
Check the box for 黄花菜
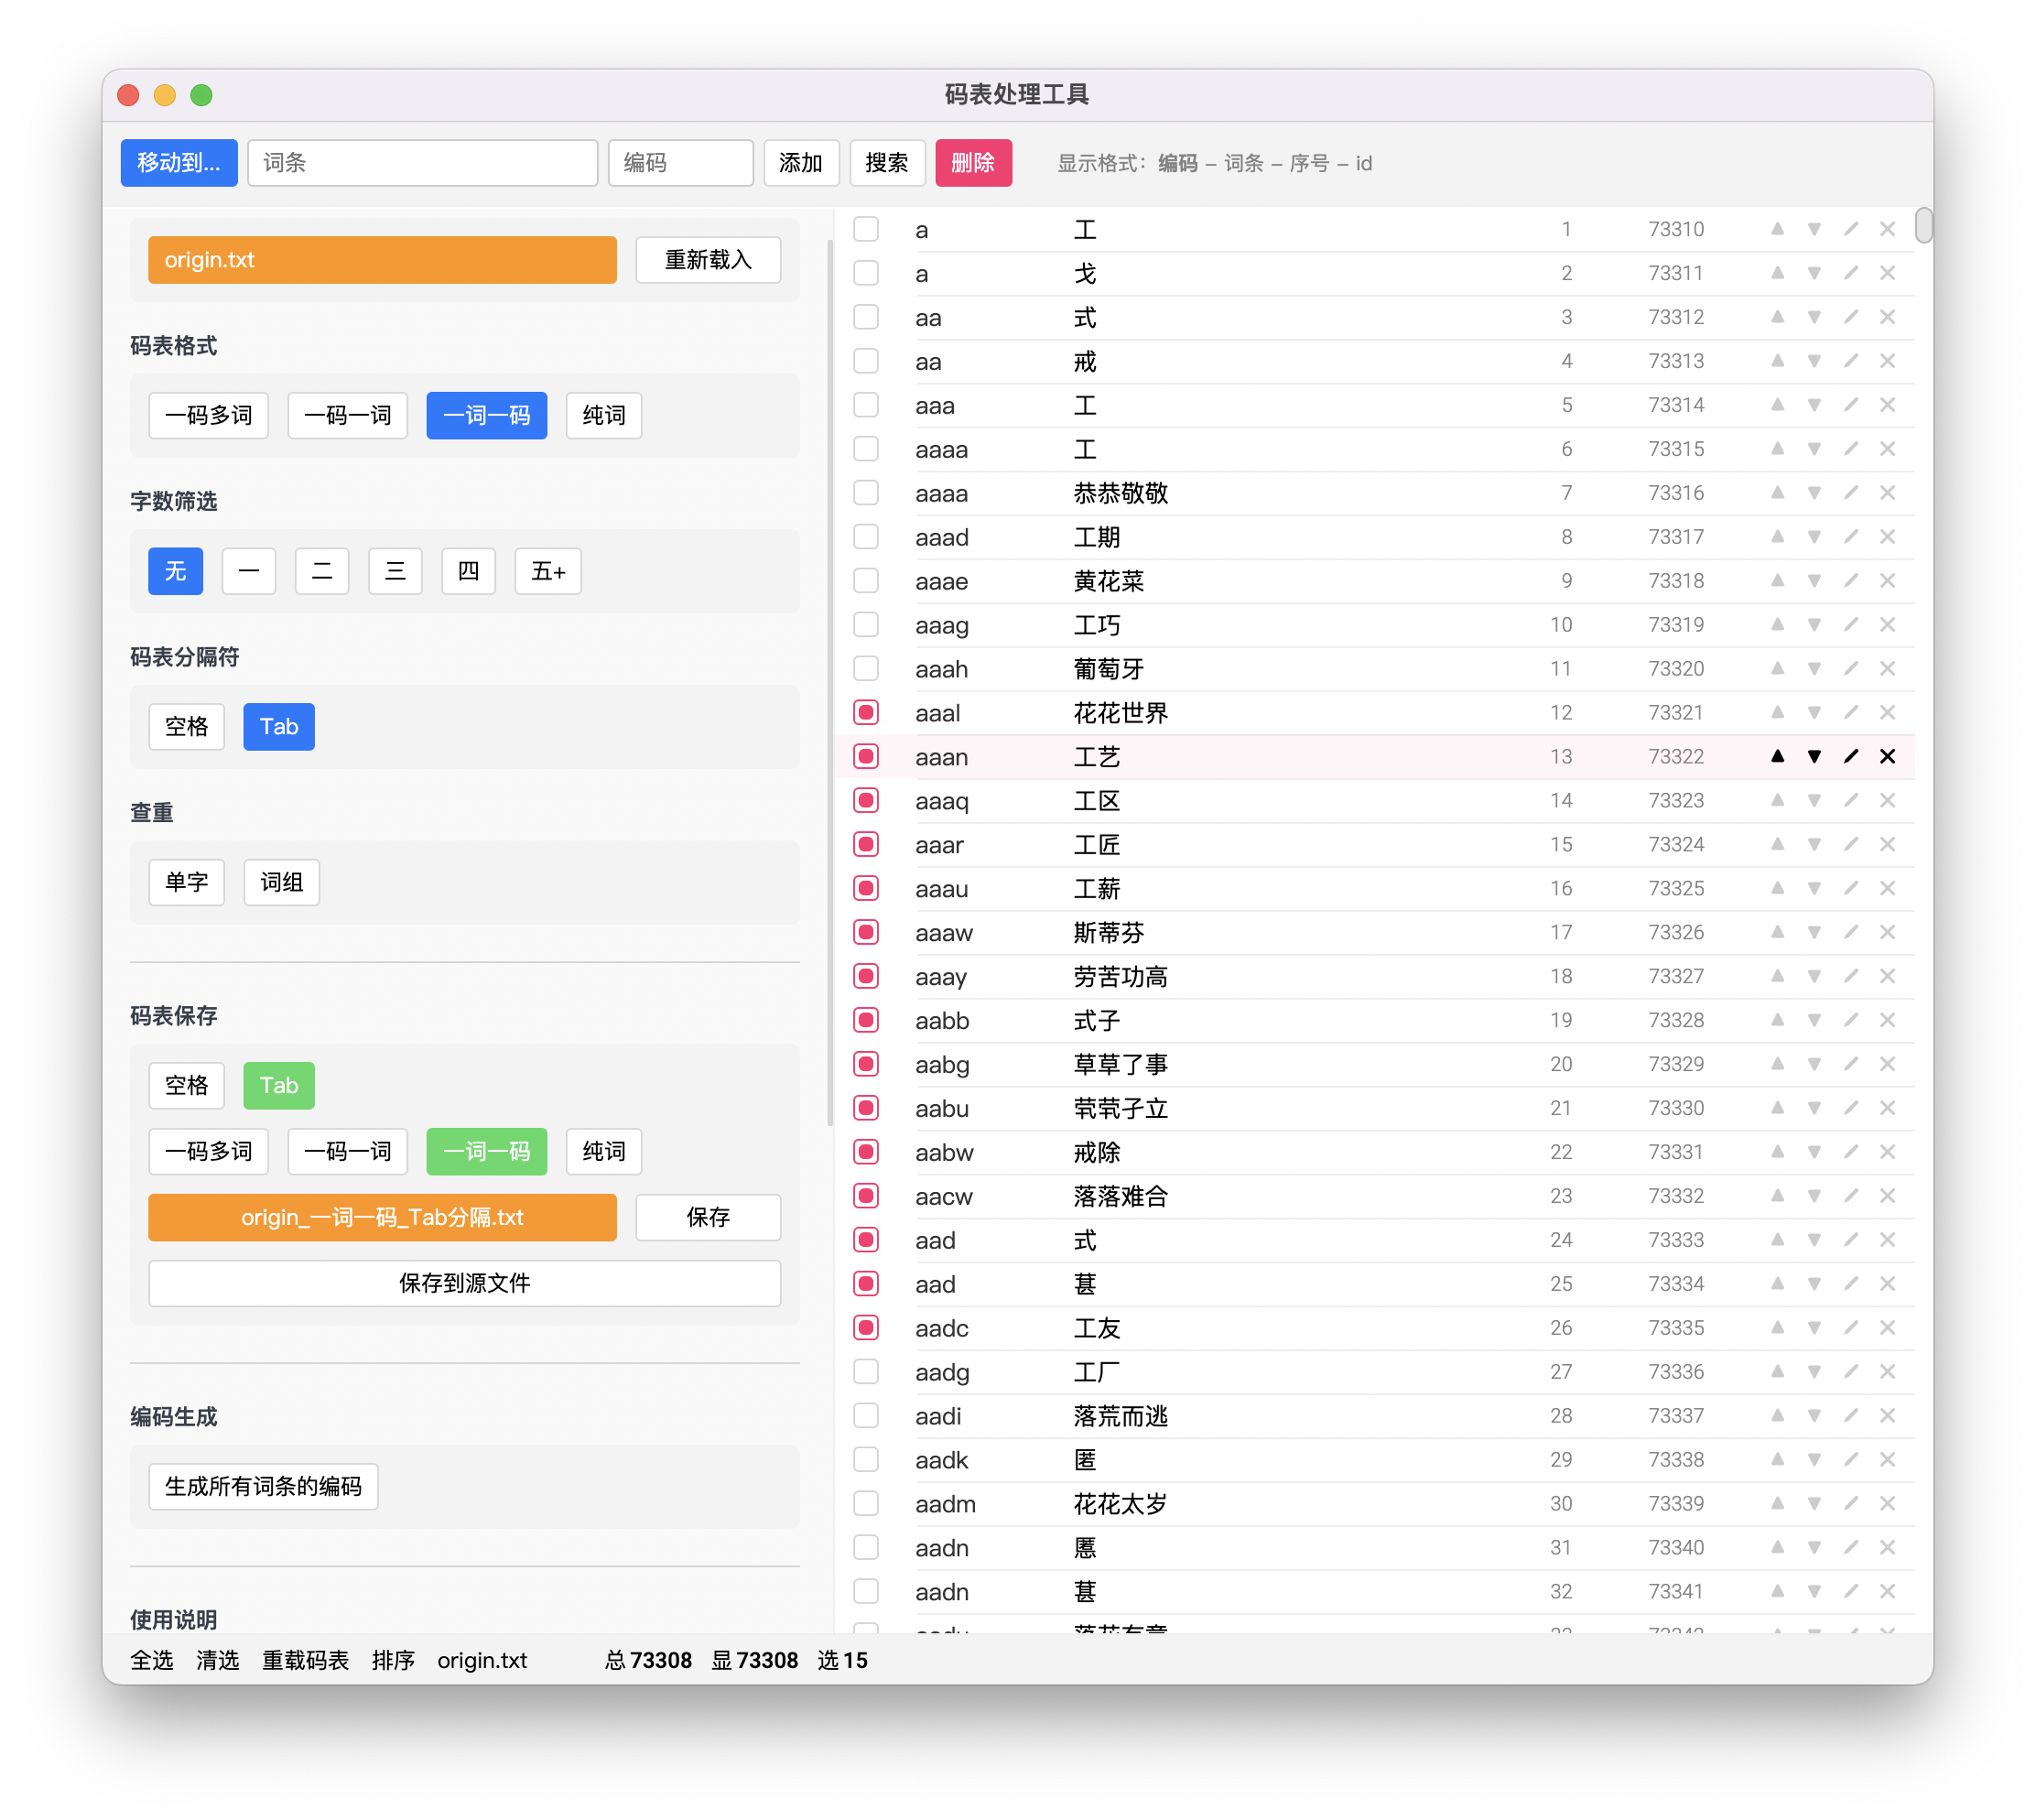pyautogui.click(x=866, y=580)
